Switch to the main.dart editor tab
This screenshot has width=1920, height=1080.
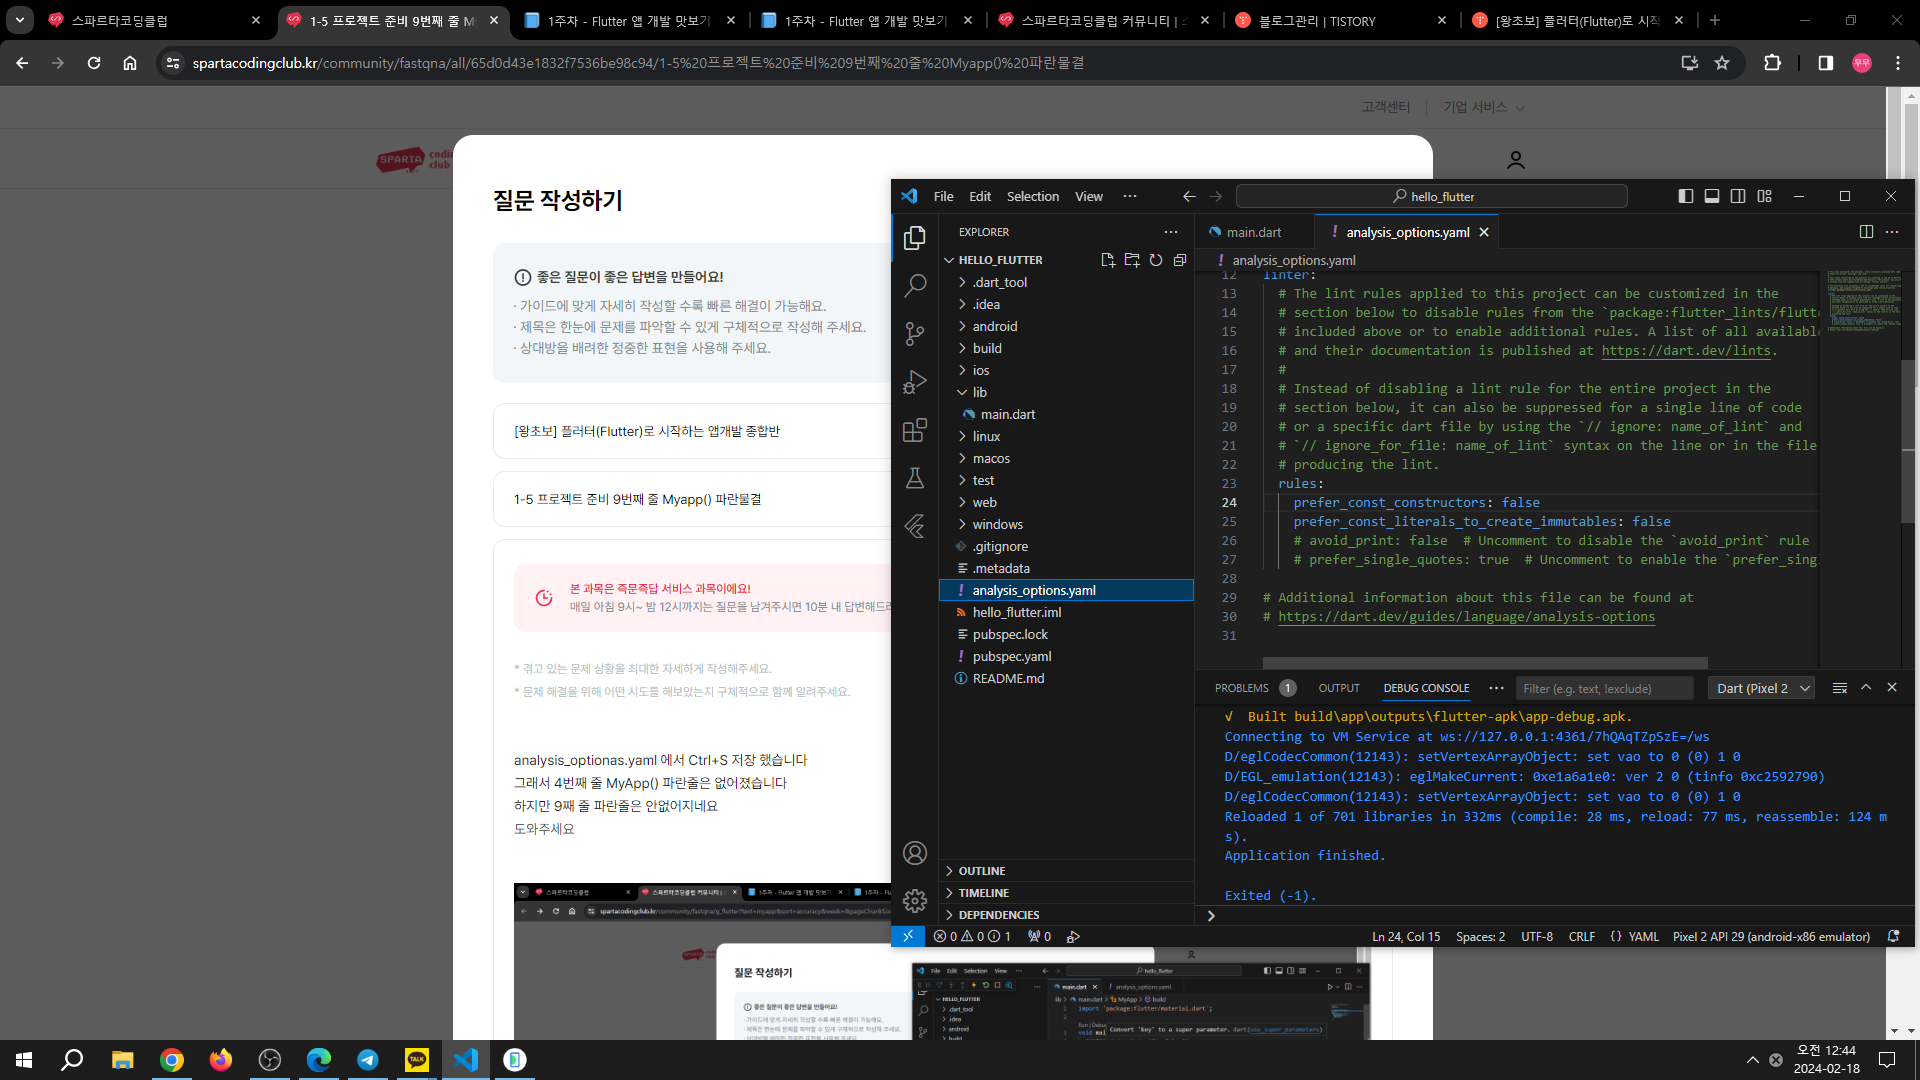click(1253, 232)
